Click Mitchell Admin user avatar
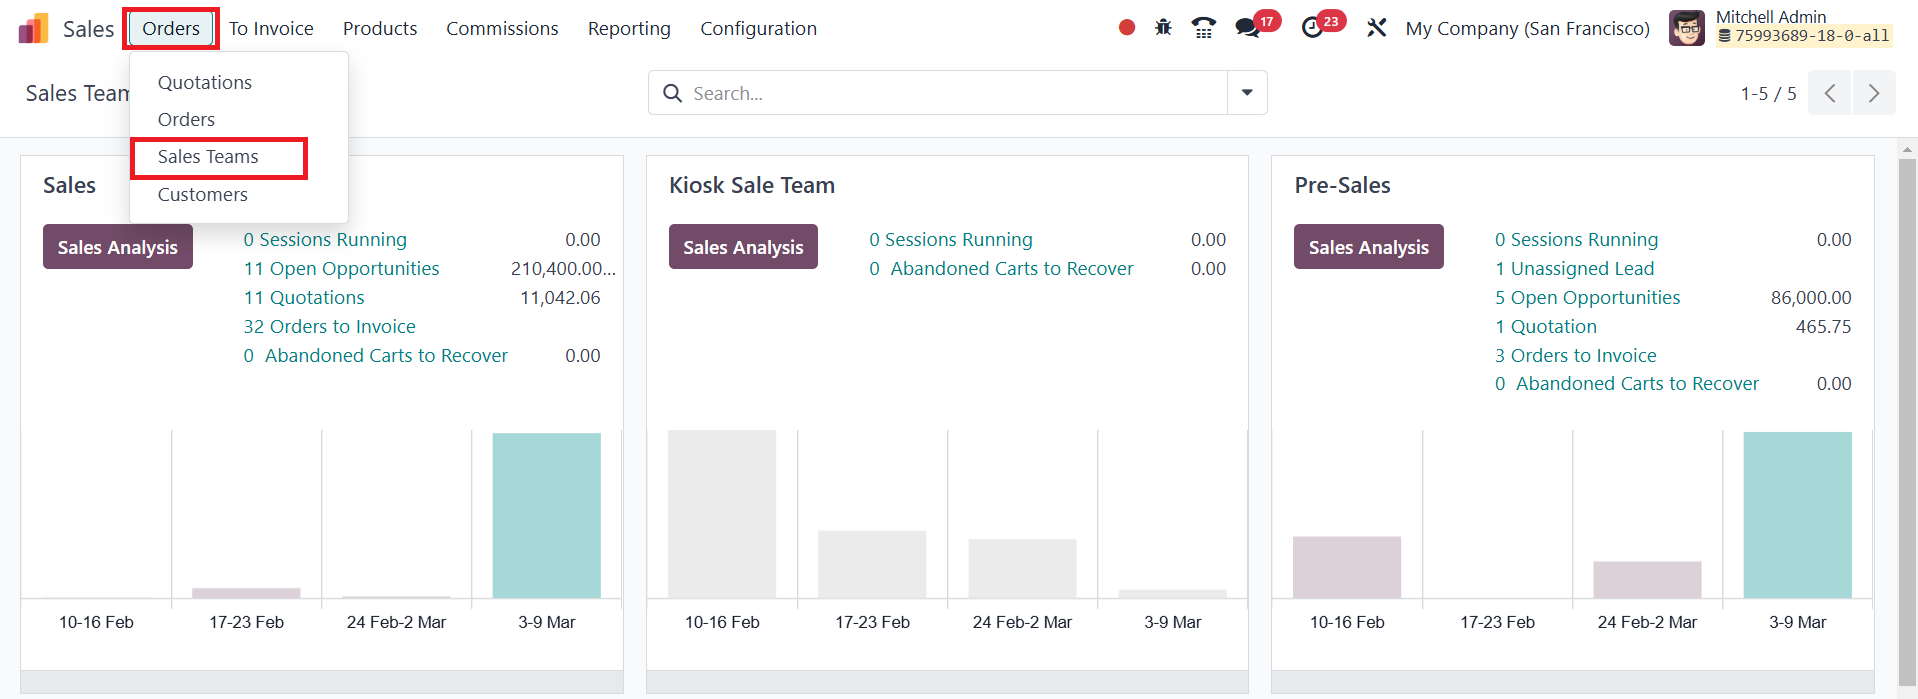 pos(1686,28)
